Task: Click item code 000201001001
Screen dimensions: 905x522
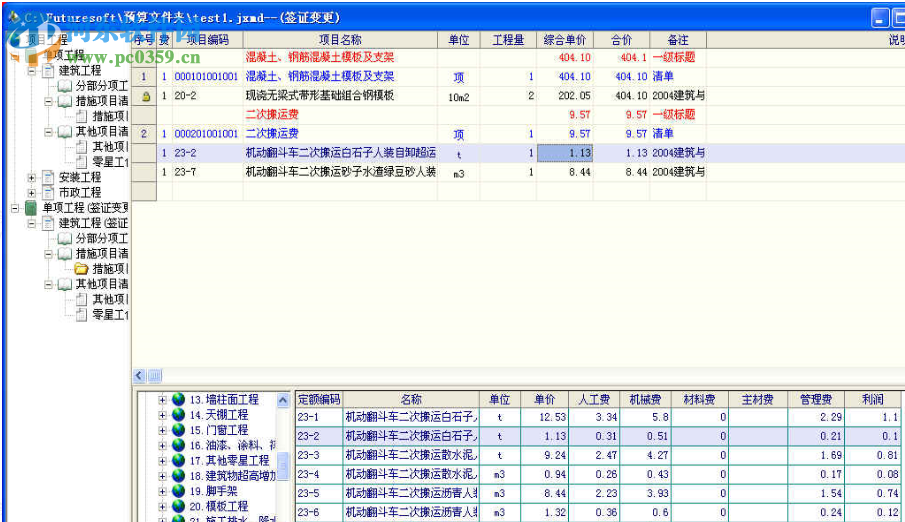Action: coord(206,134)
